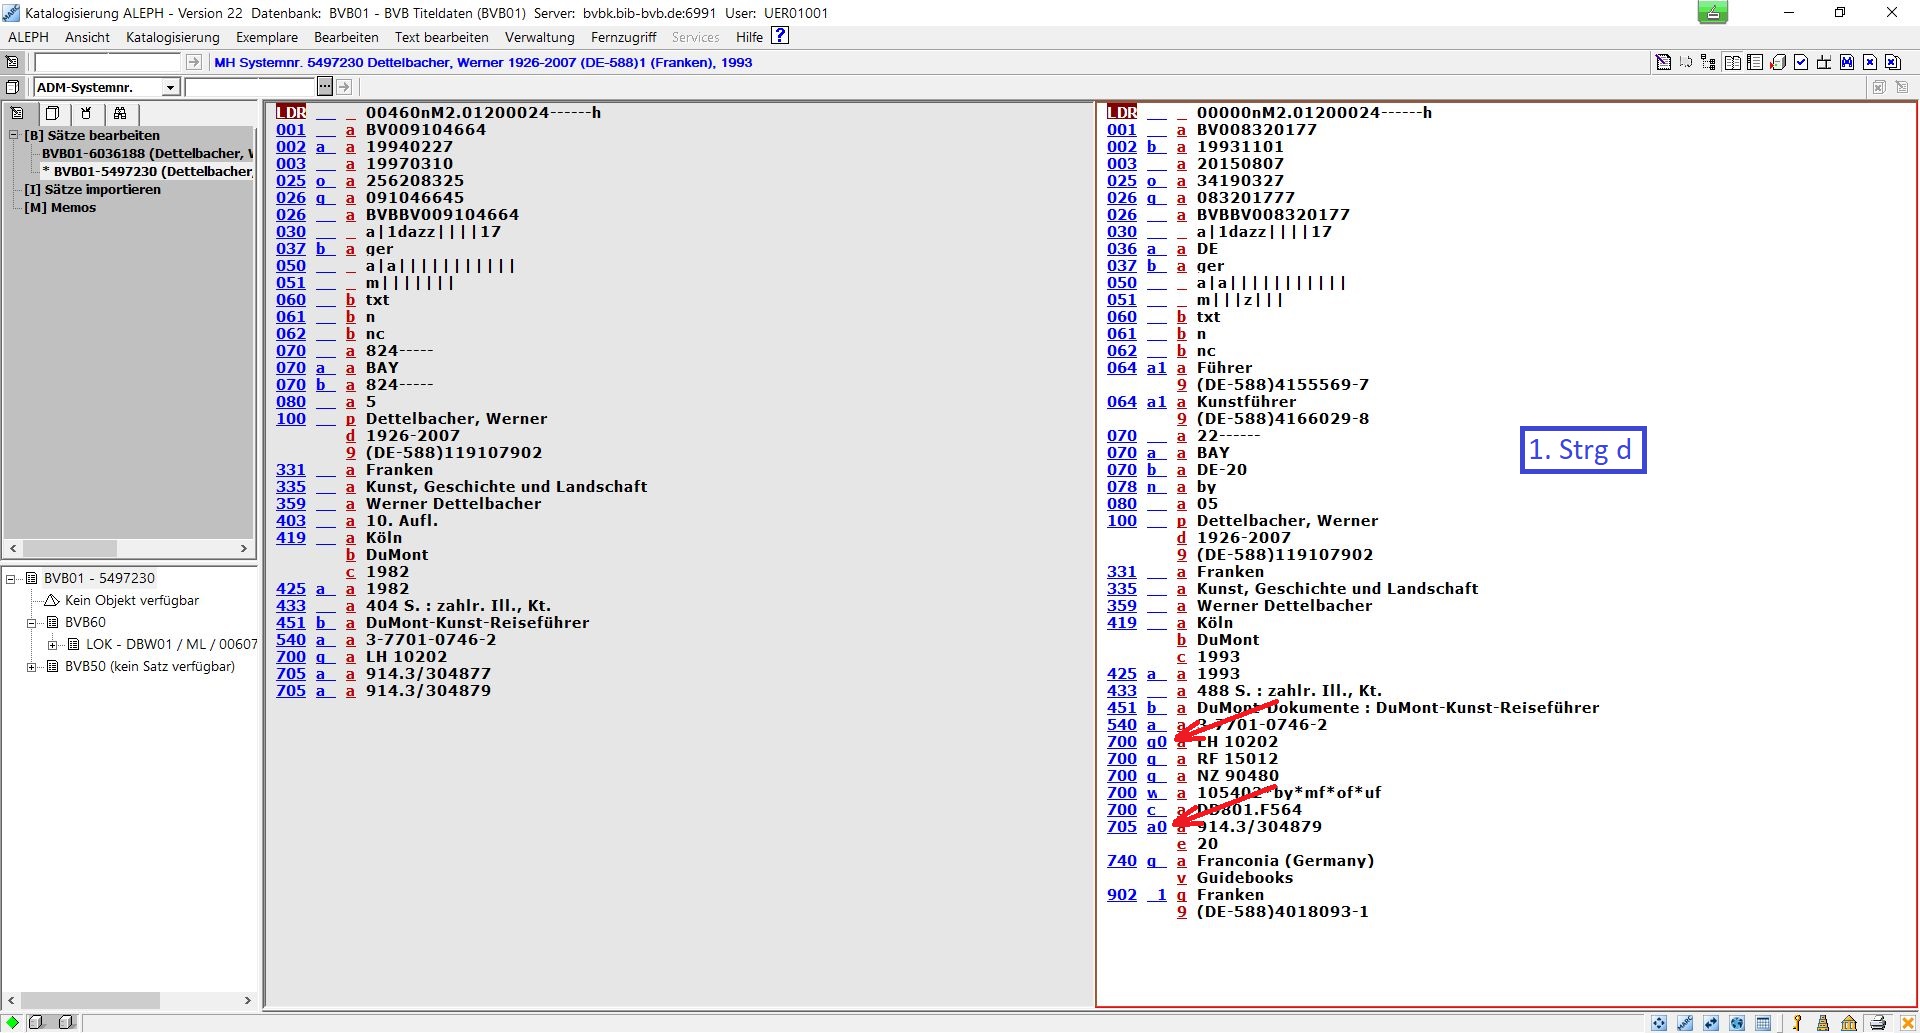Open the ADM-Systemnr. dropdown

pos(170,88)
